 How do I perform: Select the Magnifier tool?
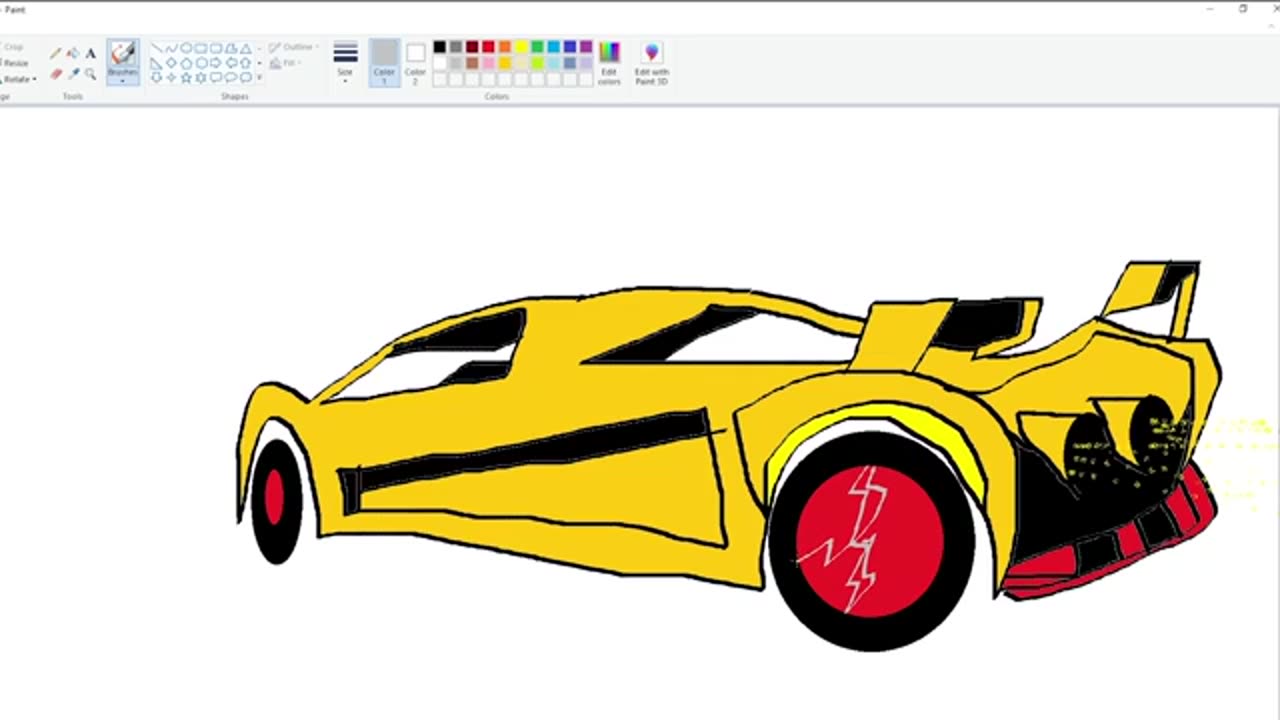tap(90, 74)
